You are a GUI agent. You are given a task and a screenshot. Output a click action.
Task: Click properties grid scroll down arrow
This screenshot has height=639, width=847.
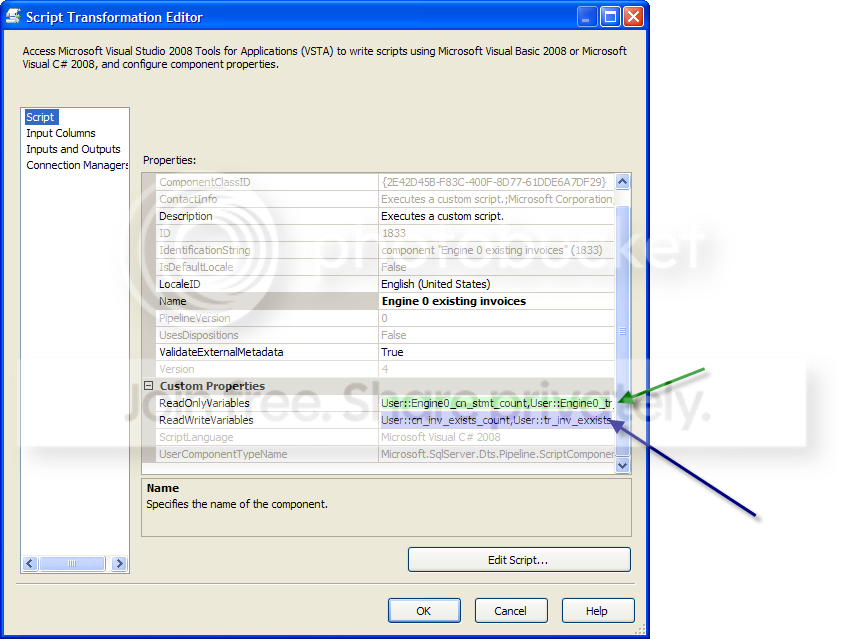tap(622, 465)
